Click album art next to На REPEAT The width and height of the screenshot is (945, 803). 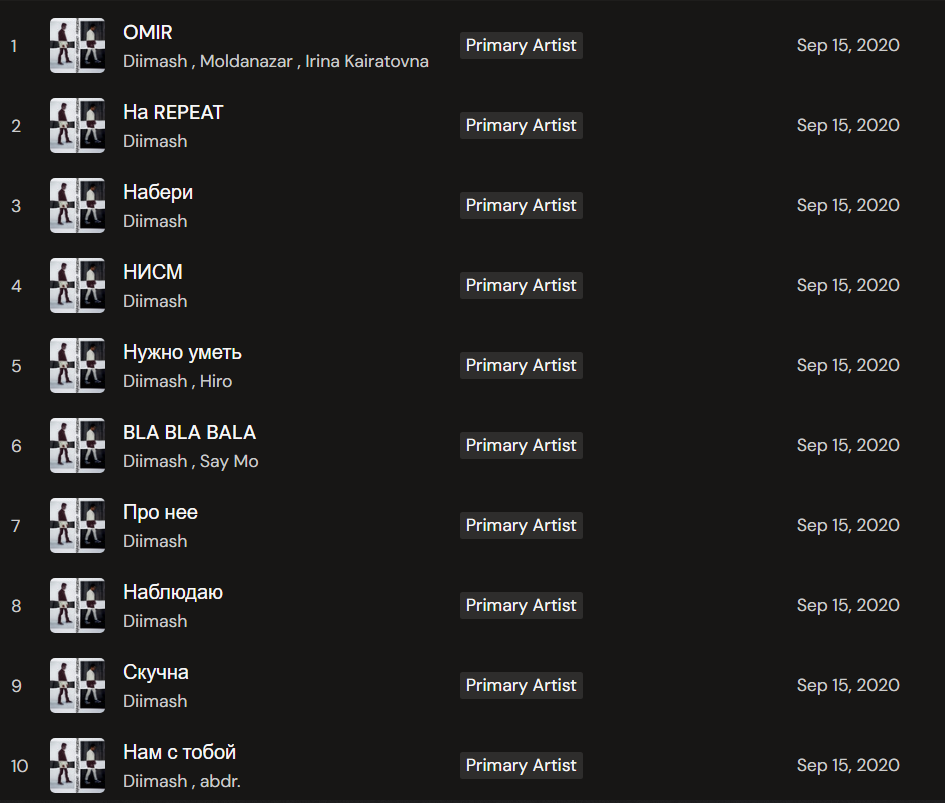click(x=77, y=126)
